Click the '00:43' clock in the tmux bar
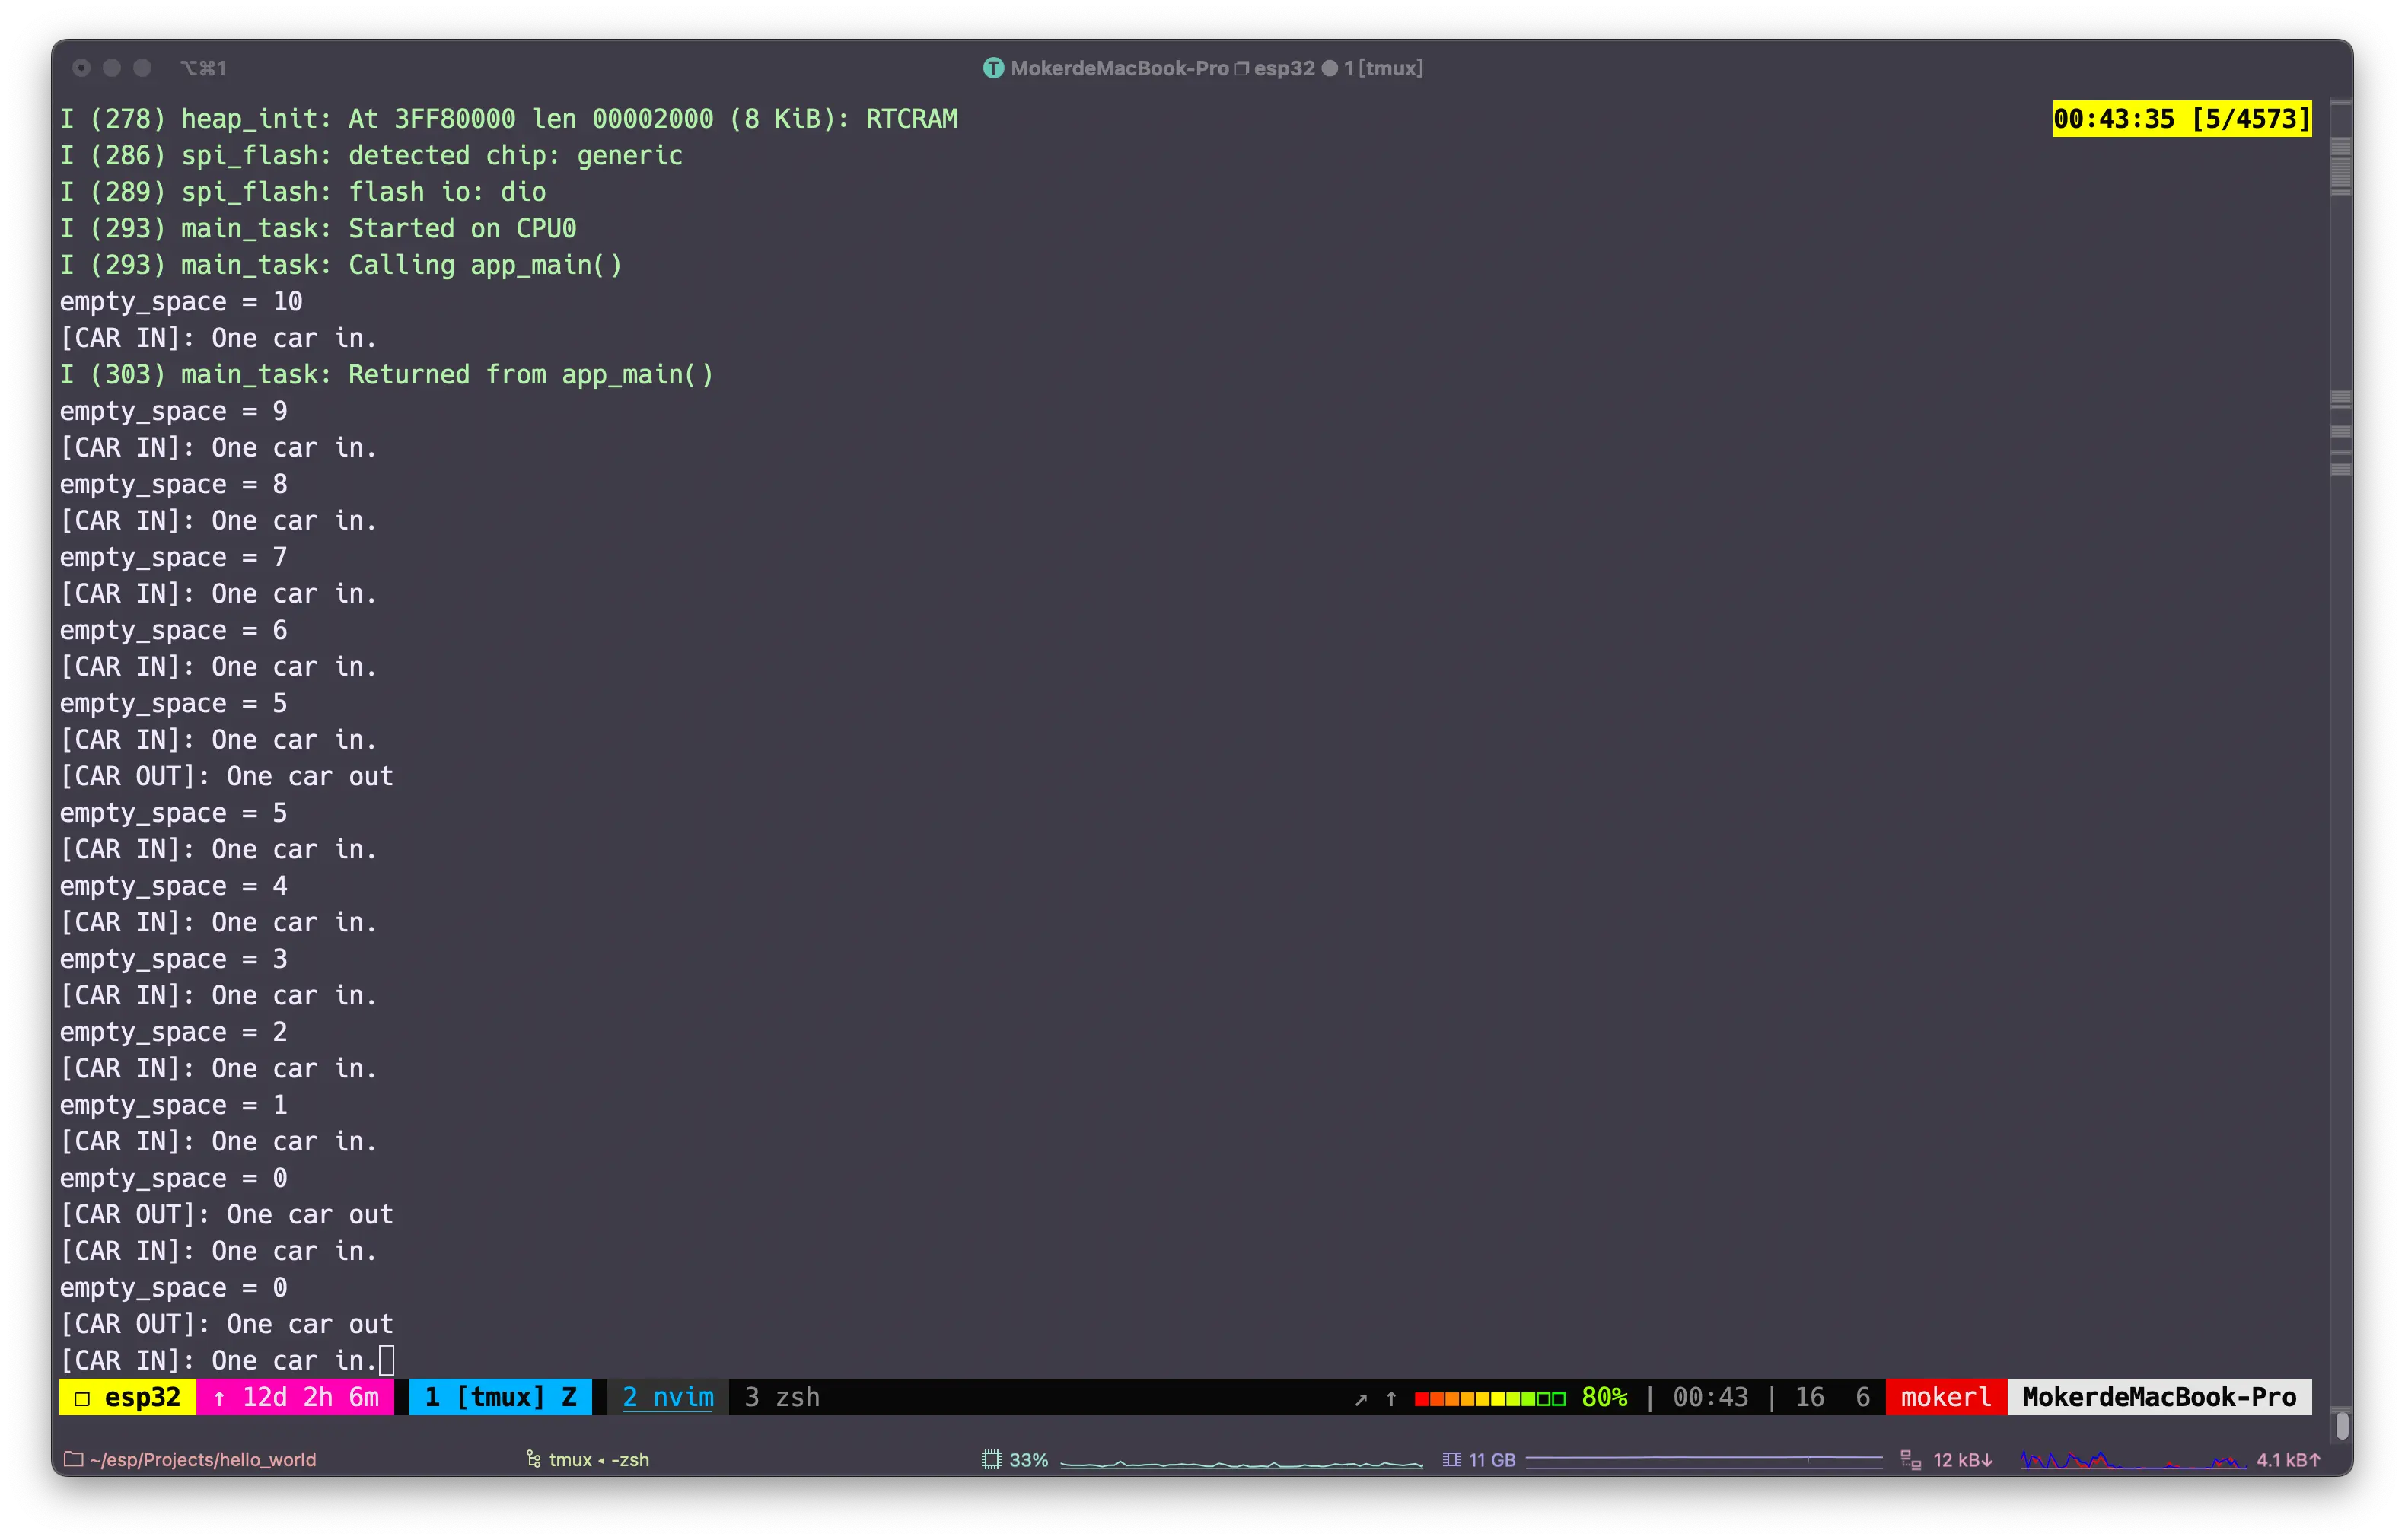This screenshot has height=1540, width=2405. [1710, 1397]
